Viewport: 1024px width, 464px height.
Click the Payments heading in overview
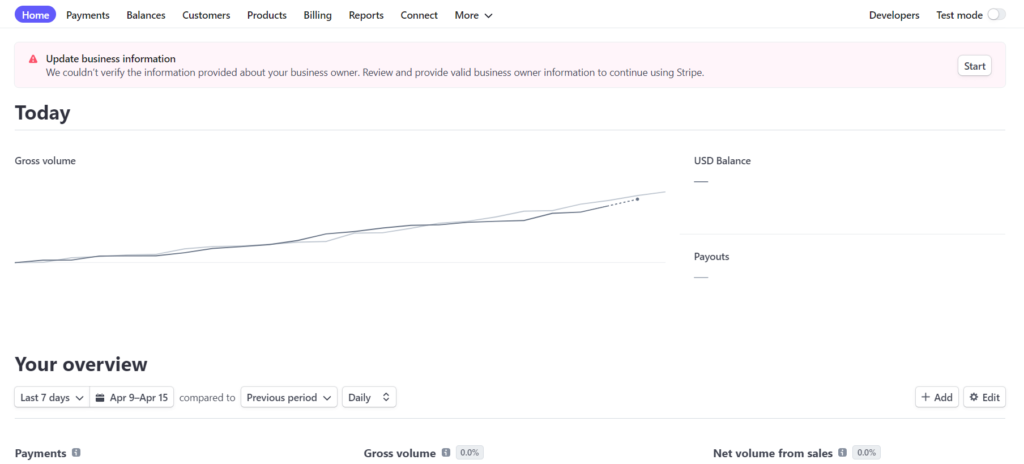(x=40, y=453)
